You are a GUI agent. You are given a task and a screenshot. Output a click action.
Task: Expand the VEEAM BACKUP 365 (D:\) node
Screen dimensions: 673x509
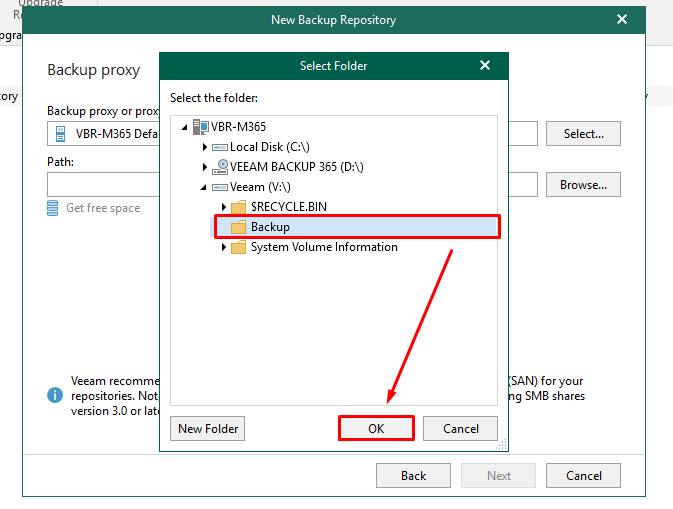click(205, 167)
